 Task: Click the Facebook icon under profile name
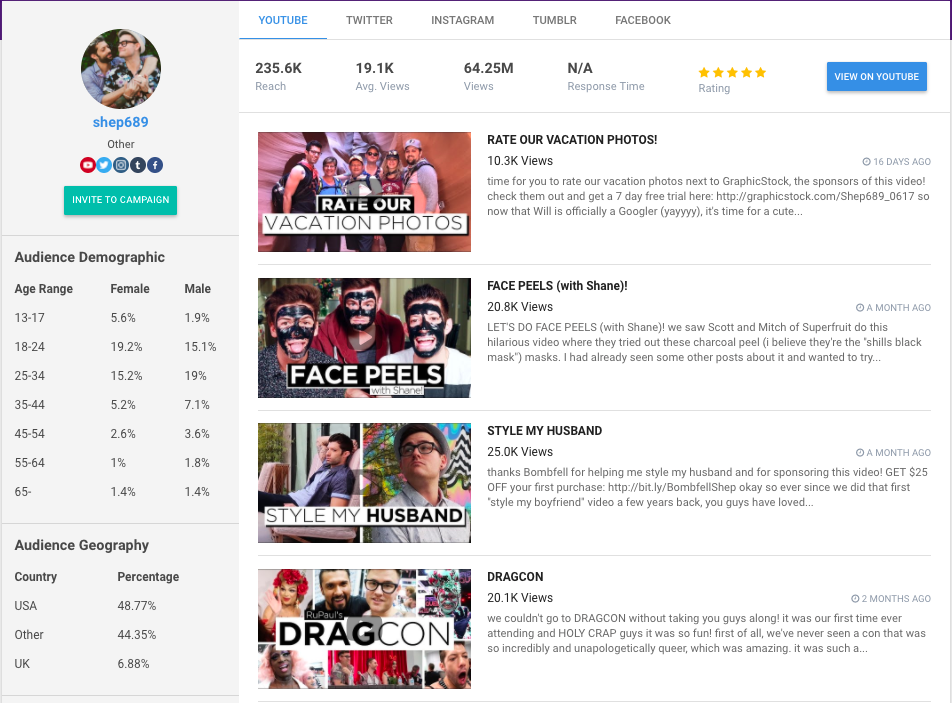tap(155, 165)
